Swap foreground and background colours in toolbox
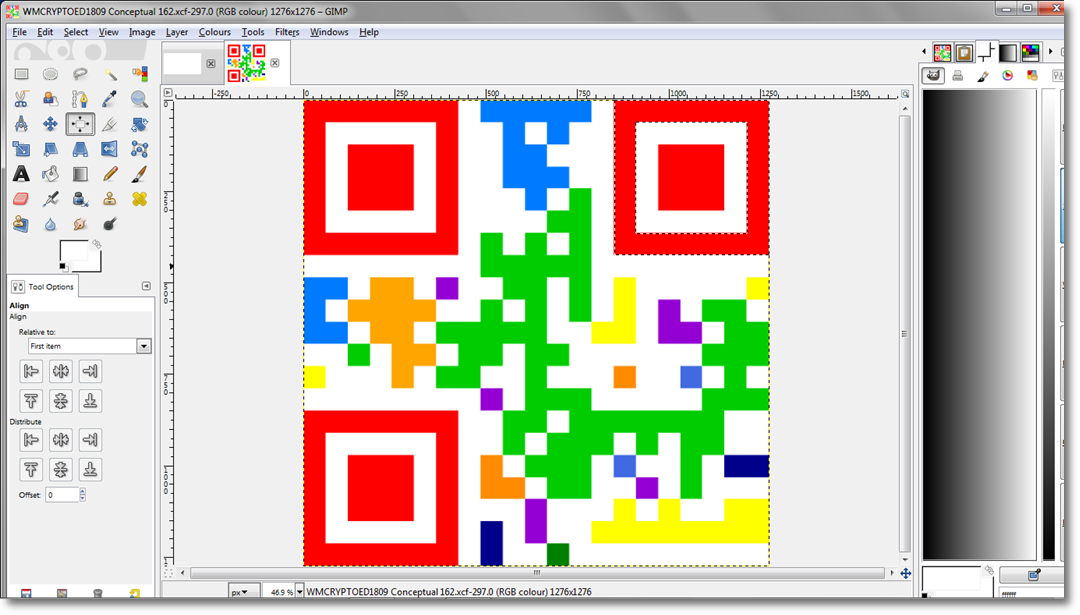This screenshot has width=1080, height=615. pos(97,244)
